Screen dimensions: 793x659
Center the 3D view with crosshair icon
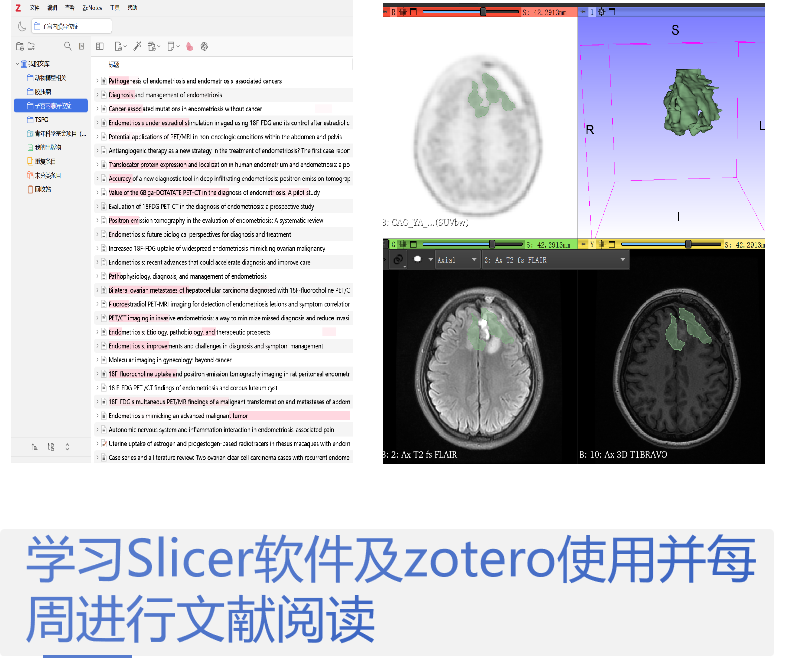601,11
